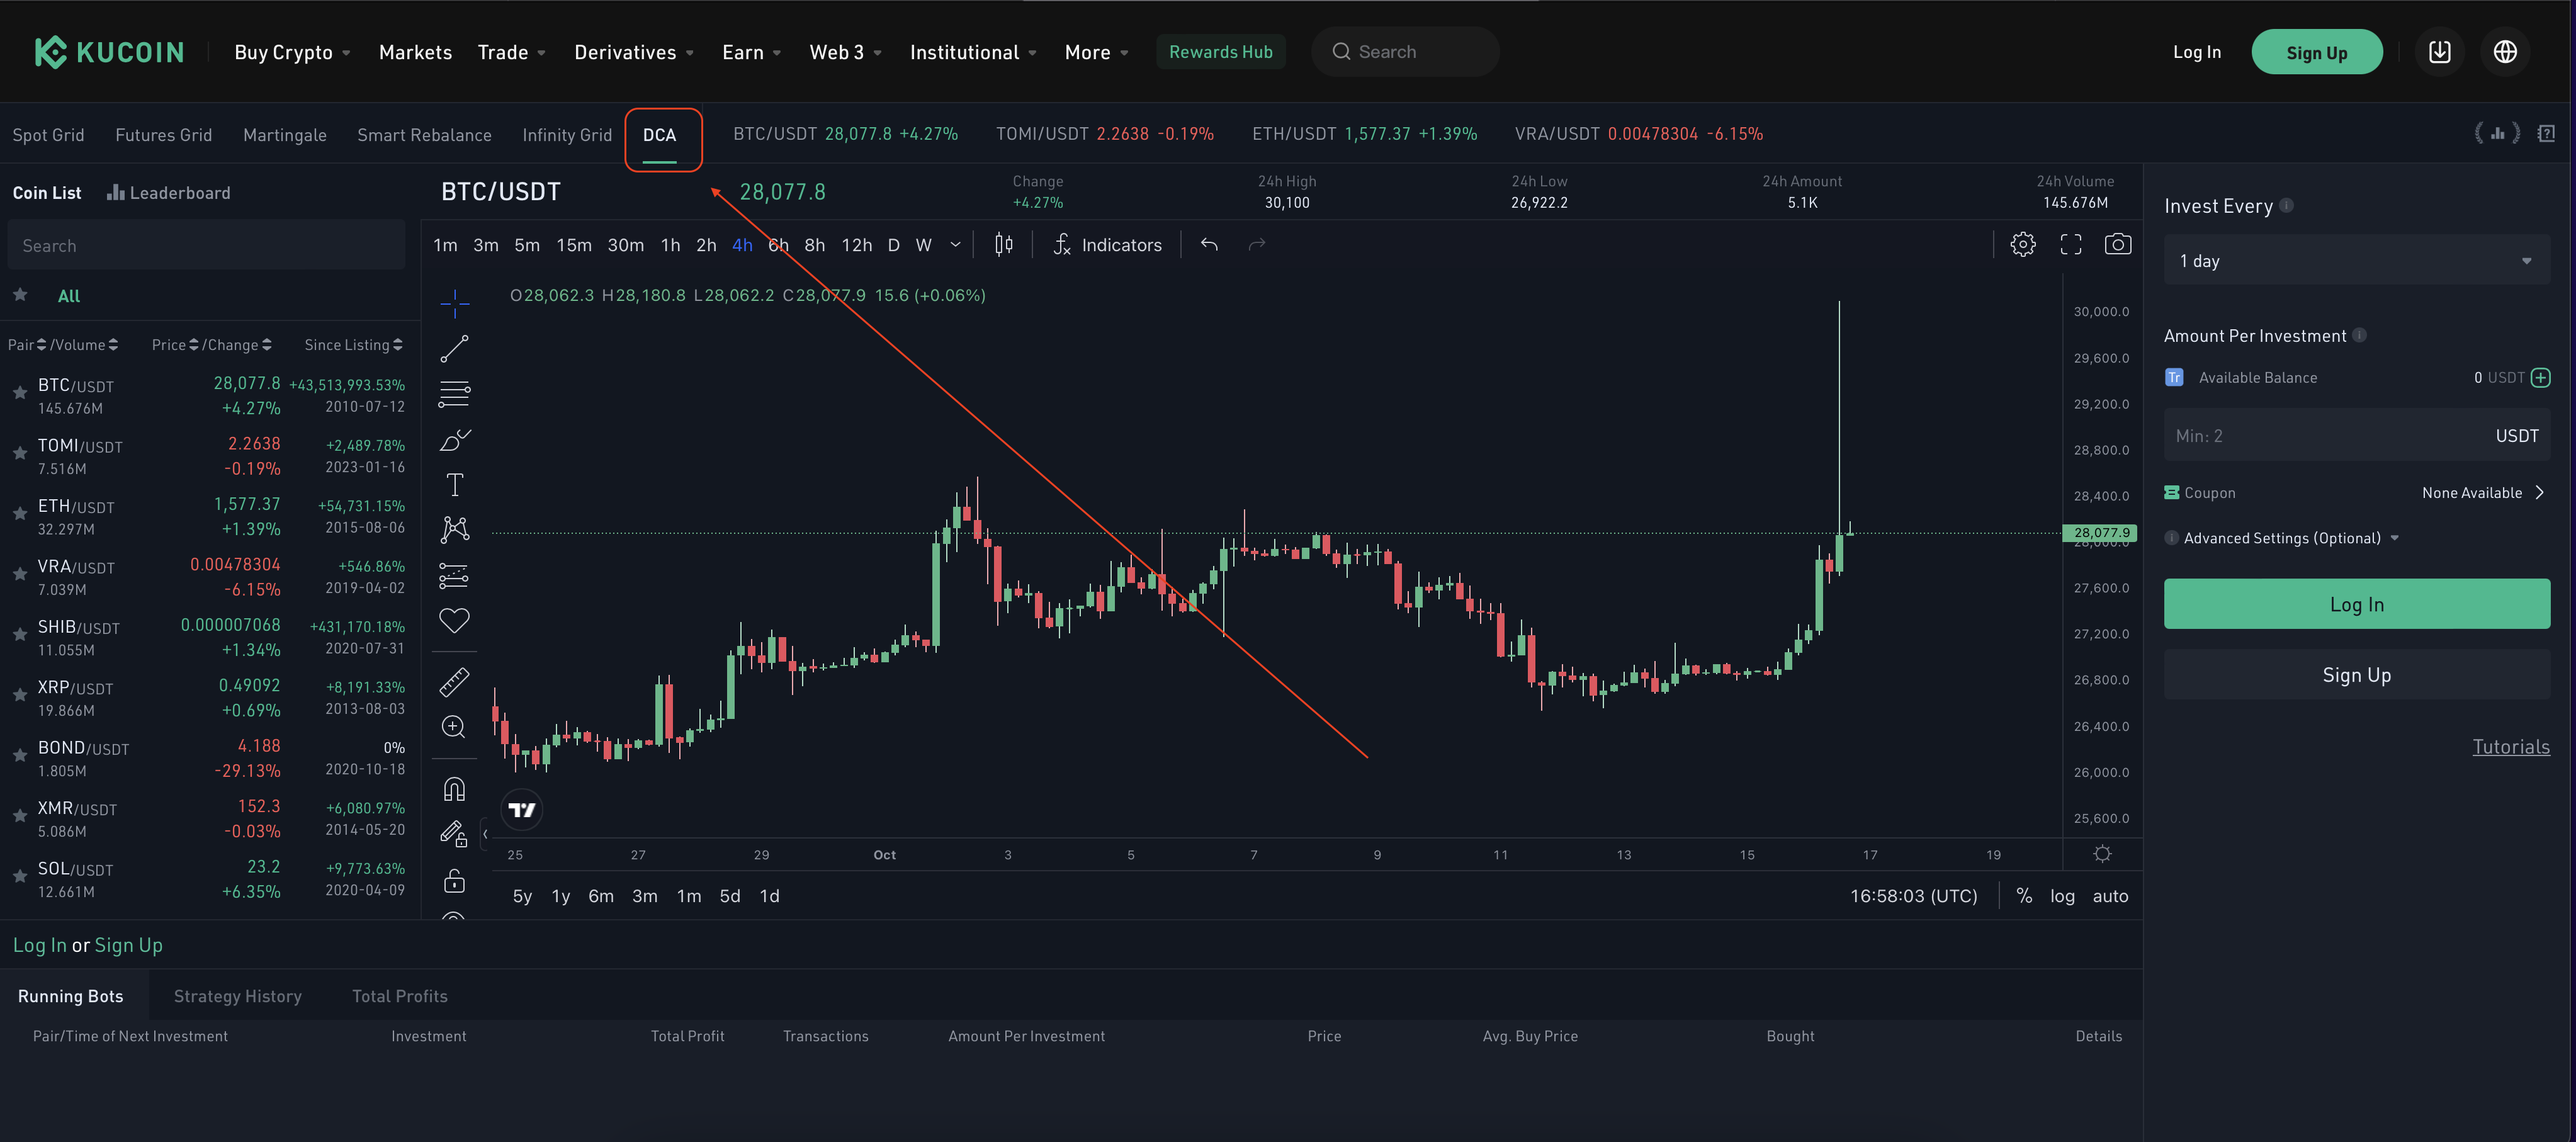
Task: Click the Amount Per Investment USDT field
Action: point(2330,436)
